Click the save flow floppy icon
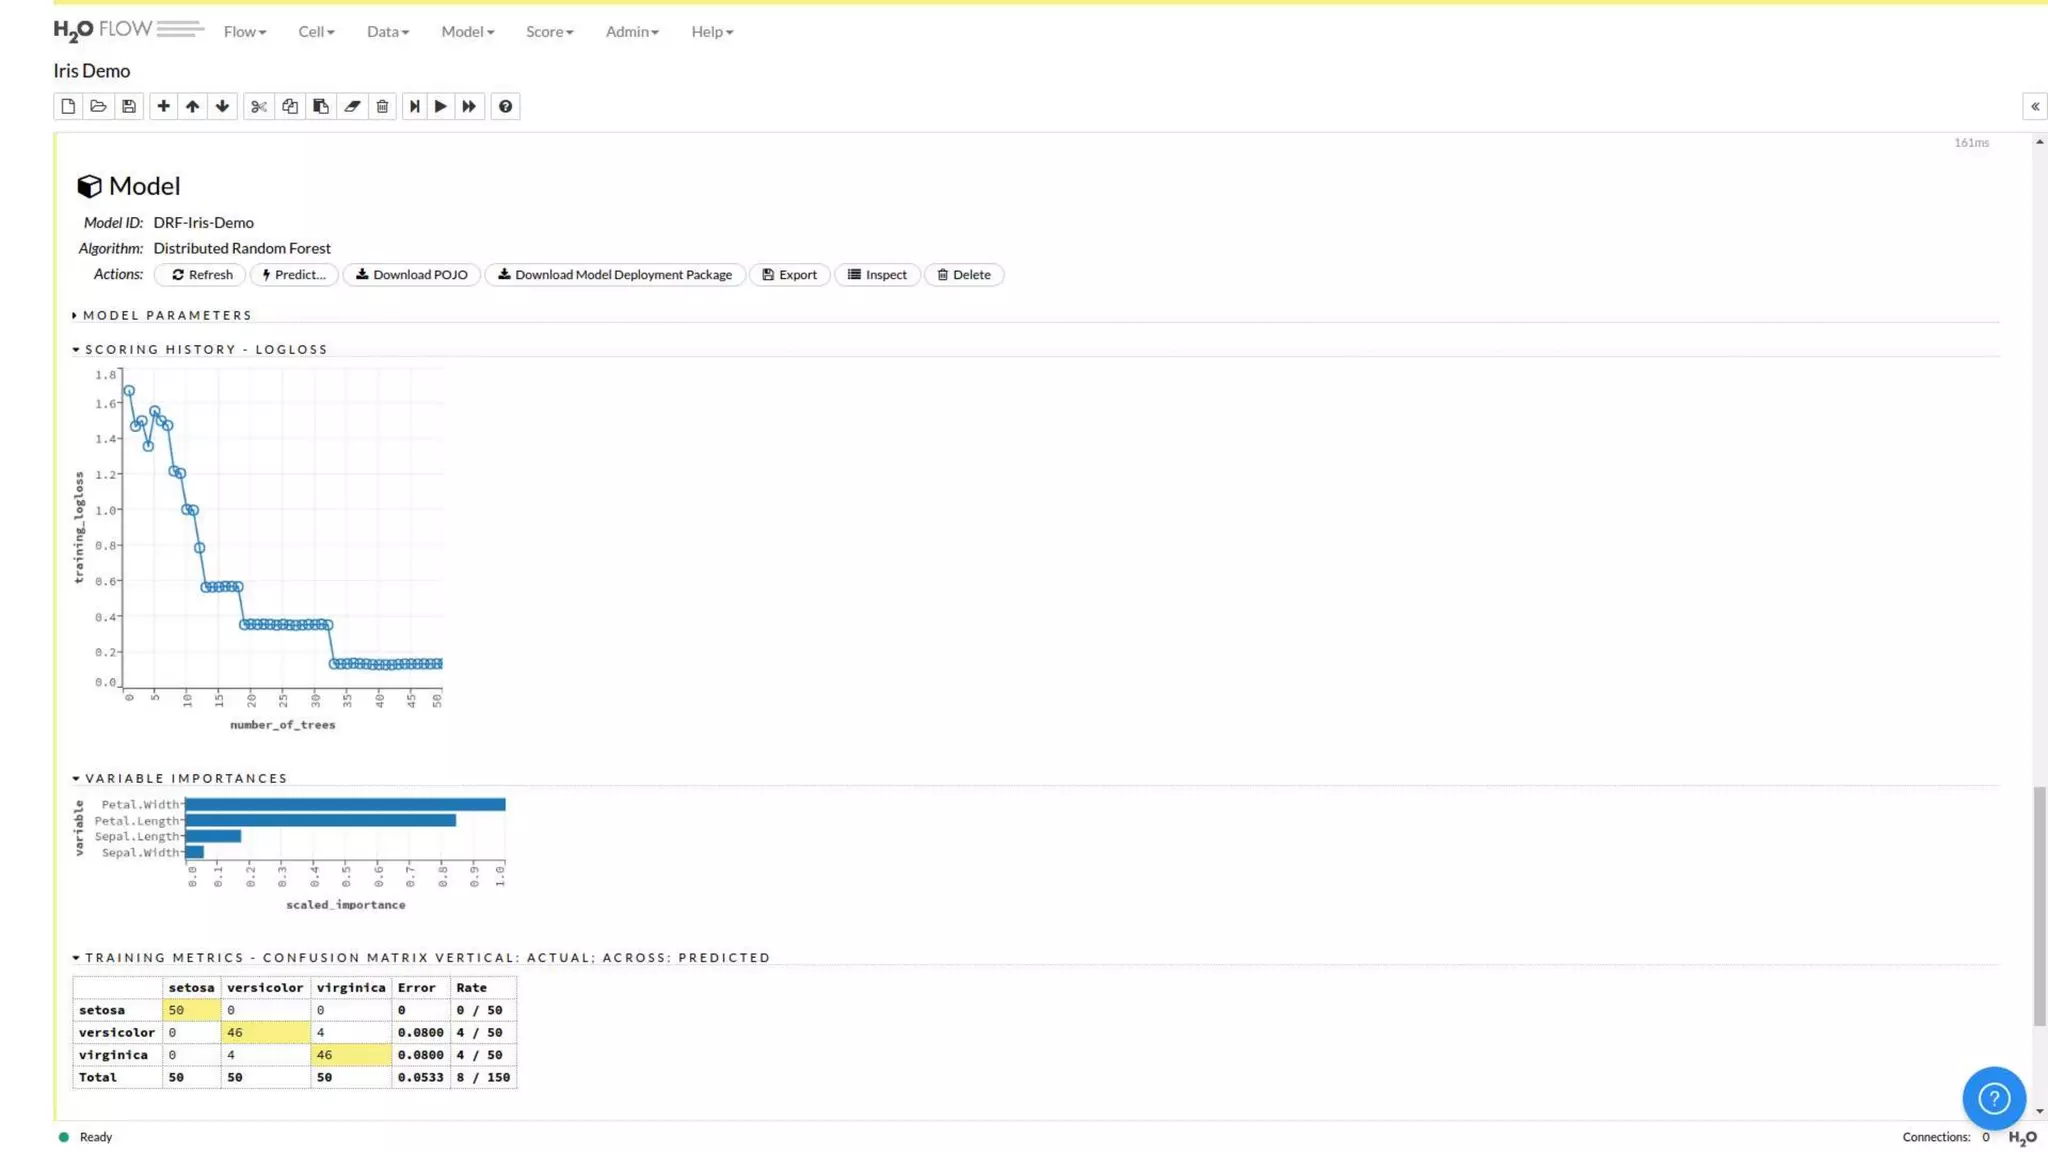Image resolution: width=2048 pixels, height=1152 pixels. click(x=129, y=106)
